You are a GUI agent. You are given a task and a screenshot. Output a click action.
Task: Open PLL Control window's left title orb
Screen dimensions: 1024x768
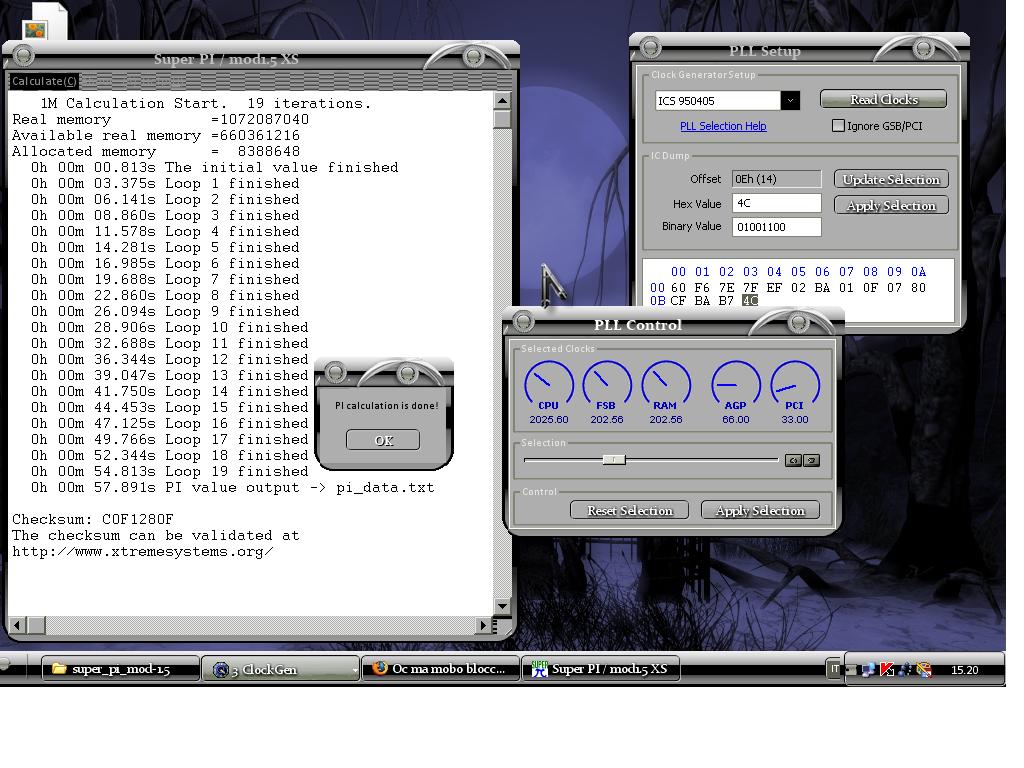[x=523, y=321]
